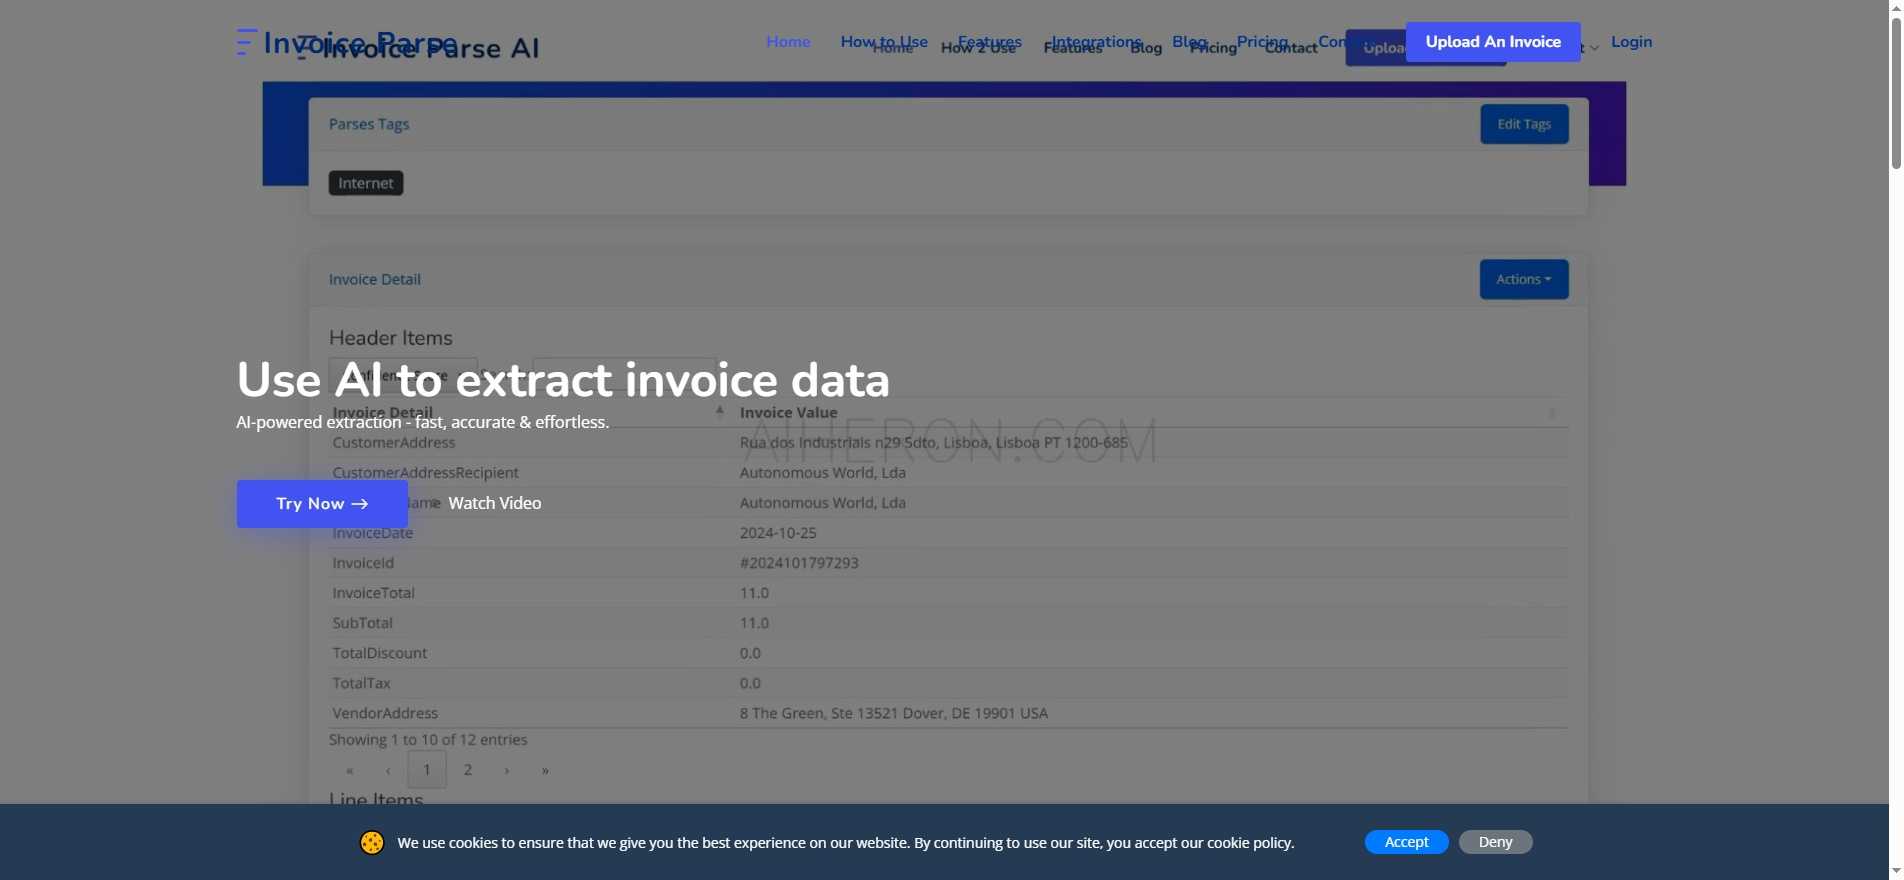
Task: Click the Invoice Parse logo icon
Action: 247,42
